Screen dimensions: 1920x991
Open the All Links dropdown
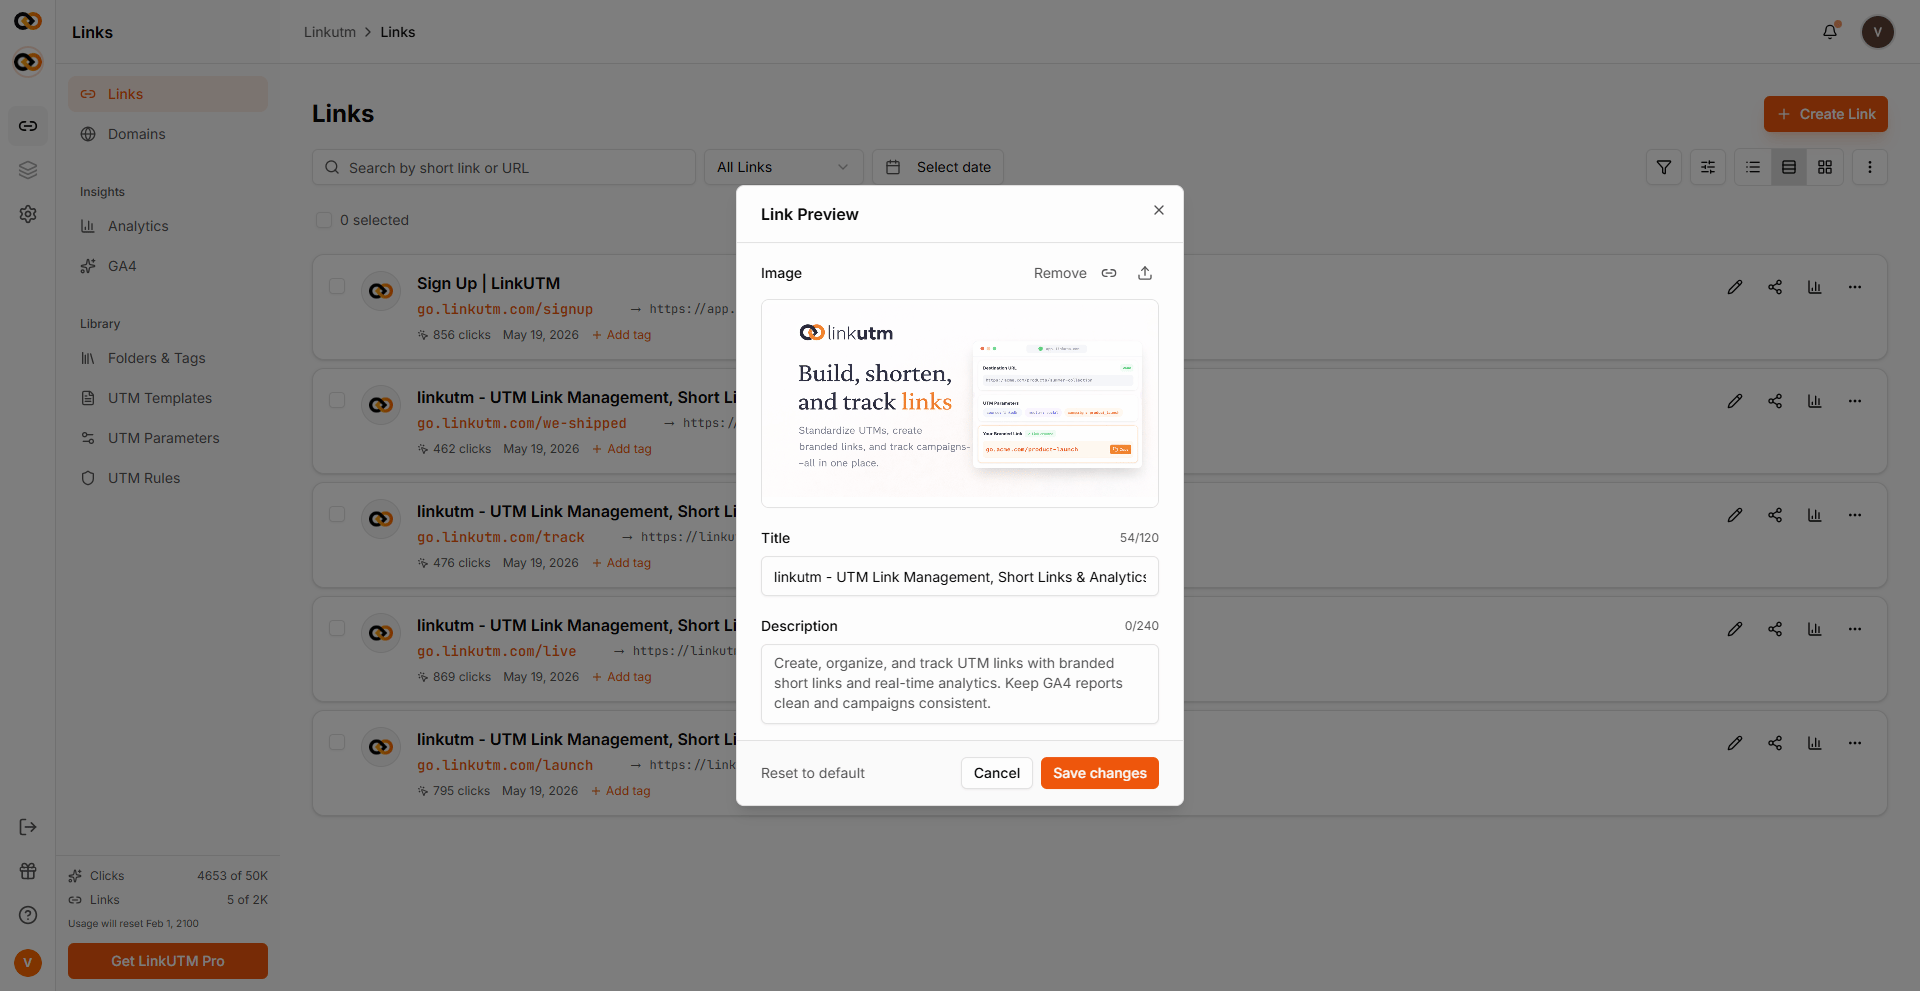click(x=783, y=167)
